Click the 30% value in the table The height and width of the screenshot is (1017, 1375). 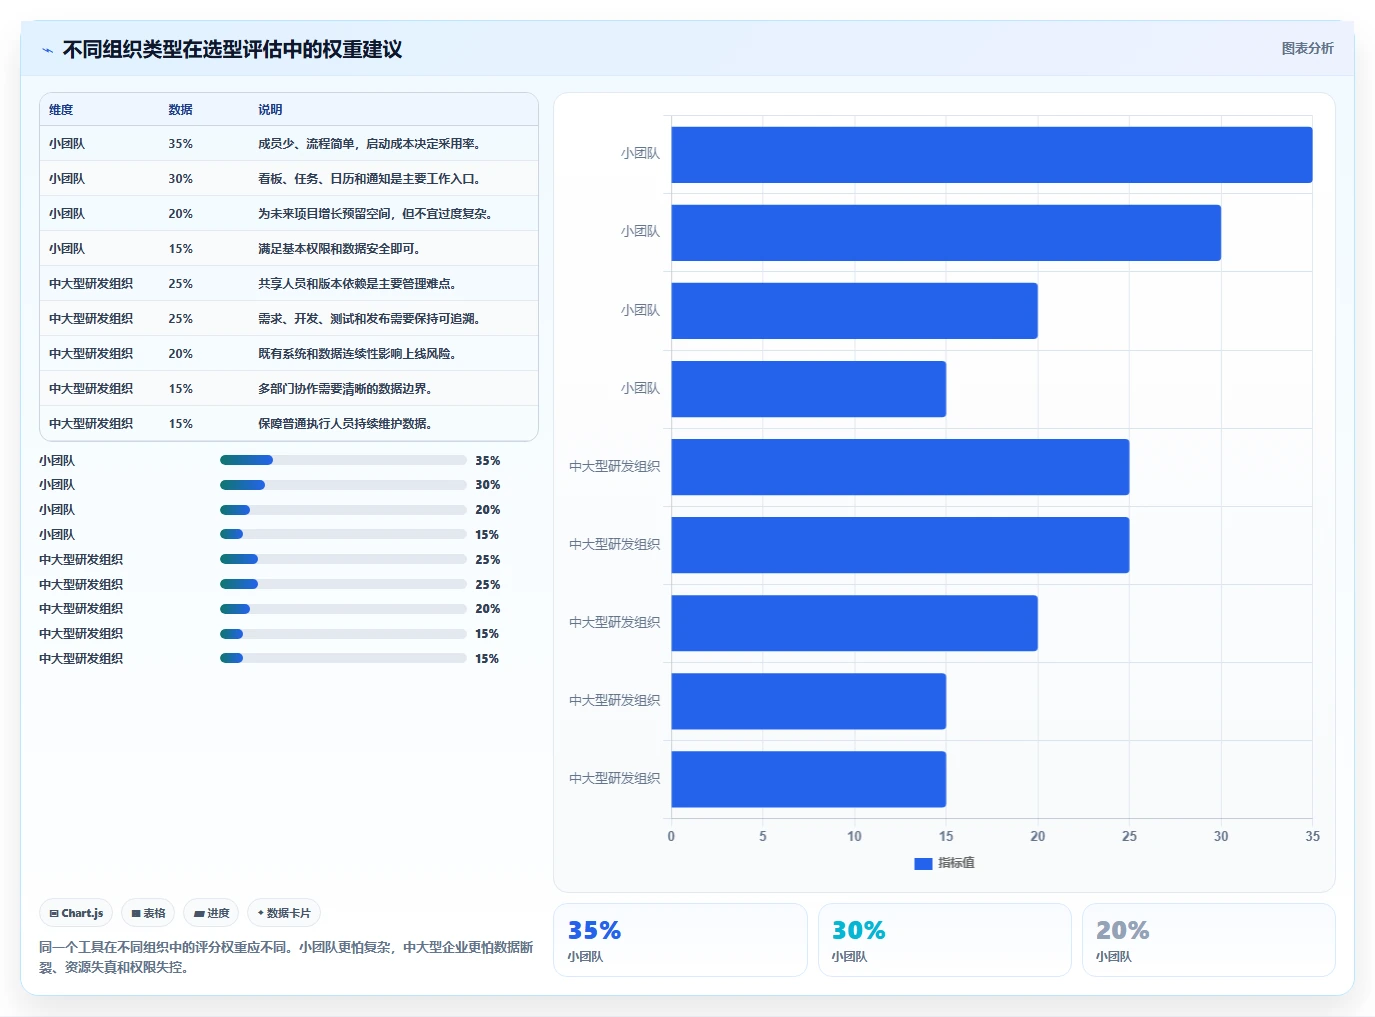click(180, 179)
